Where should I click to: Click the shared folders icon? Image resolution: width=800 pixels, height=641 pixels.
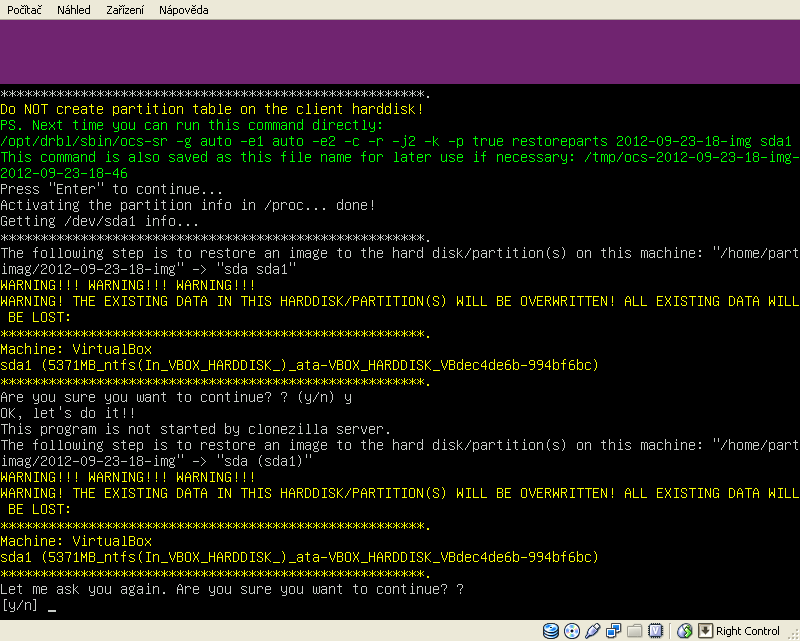coord(634,631)
